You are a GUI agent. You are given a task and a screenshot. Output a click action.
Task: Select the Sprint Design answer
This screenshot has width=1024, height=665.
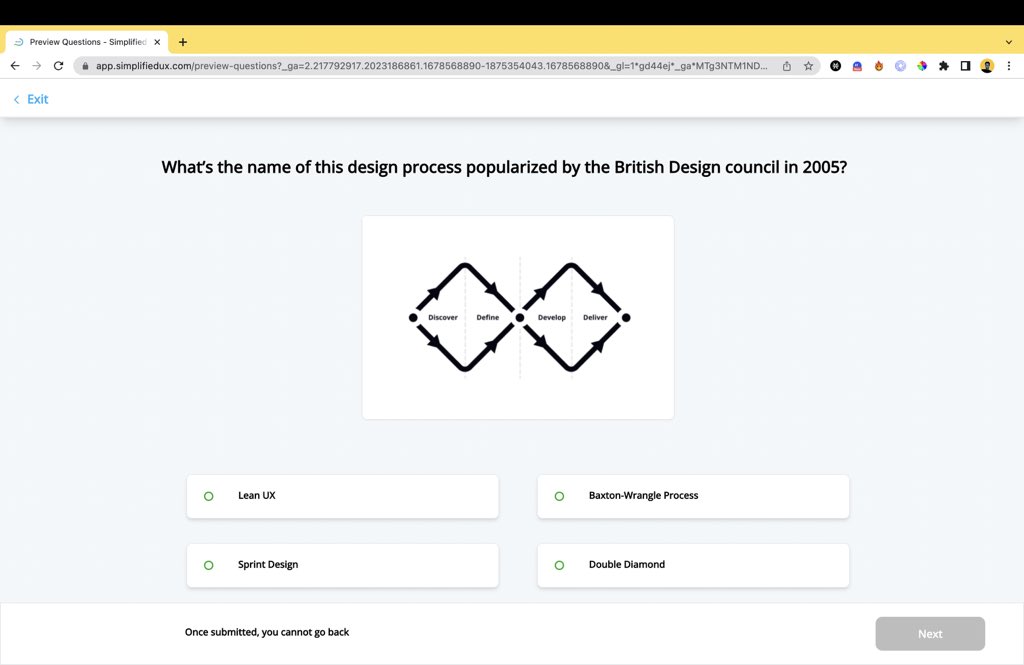(x=342, y=564)
